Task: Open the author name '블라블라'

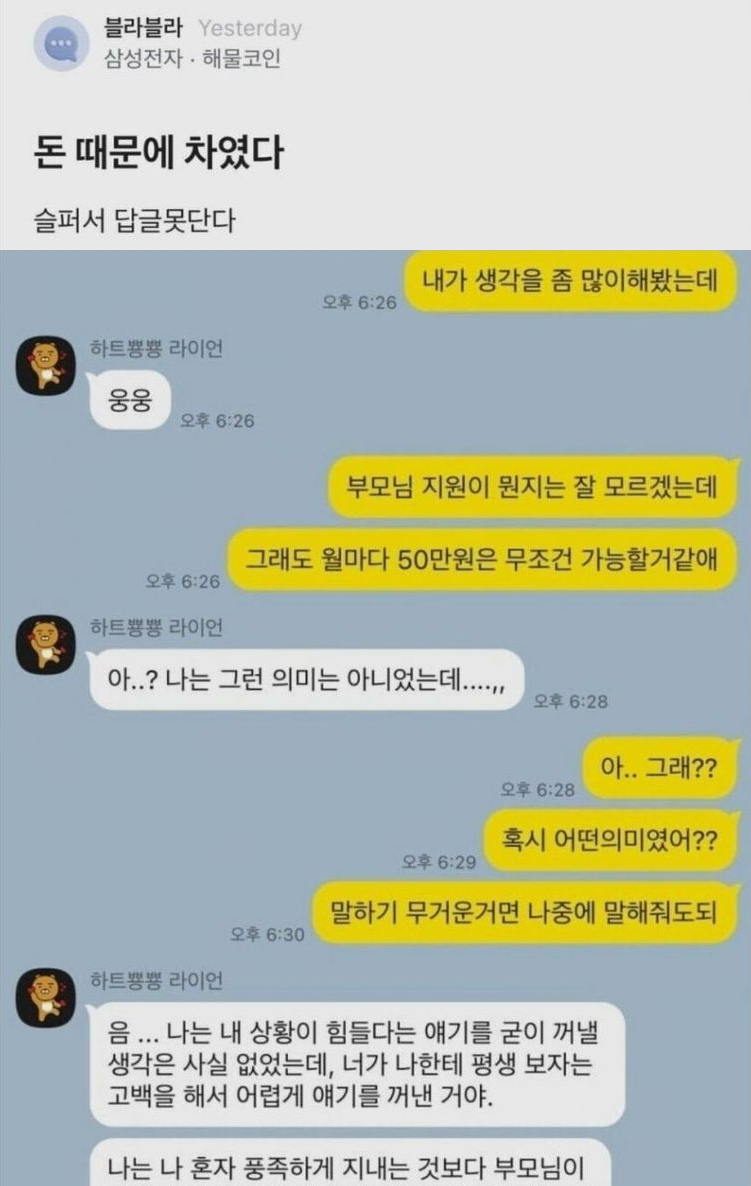Action: click(x=144, y=28)
